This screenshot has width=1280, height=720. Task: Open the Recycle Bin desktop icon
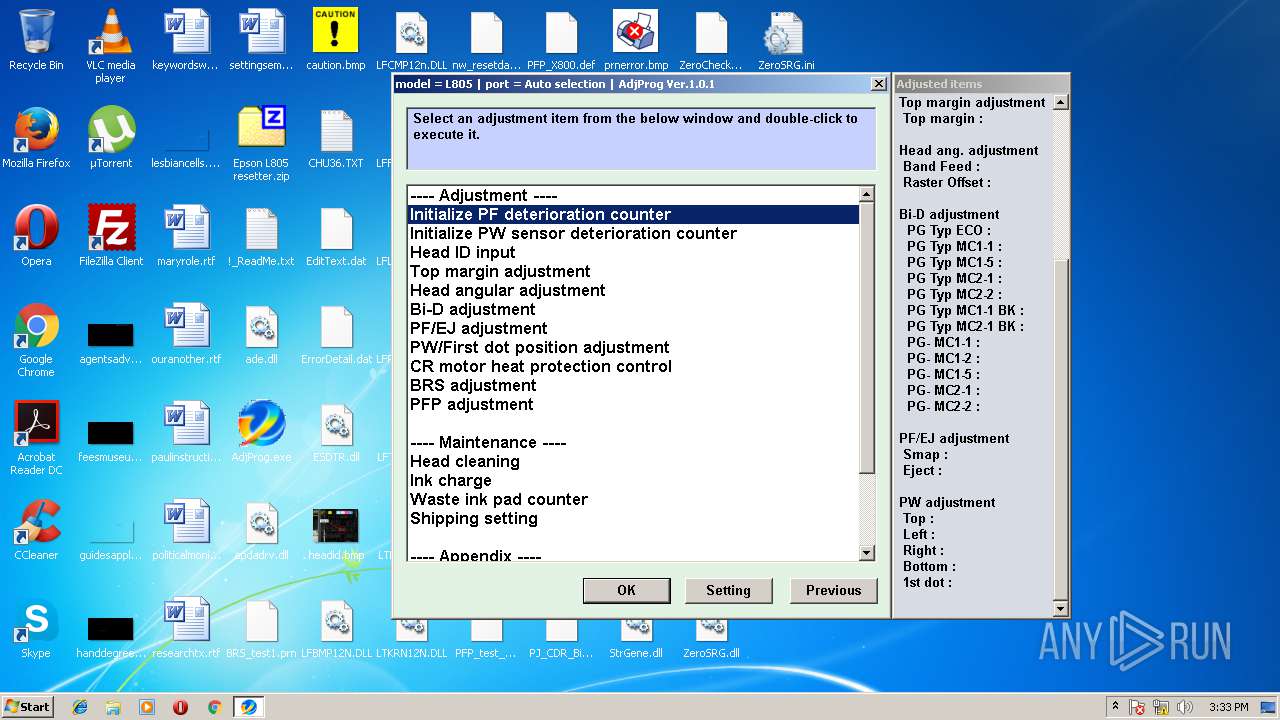(x=36, y=40)
